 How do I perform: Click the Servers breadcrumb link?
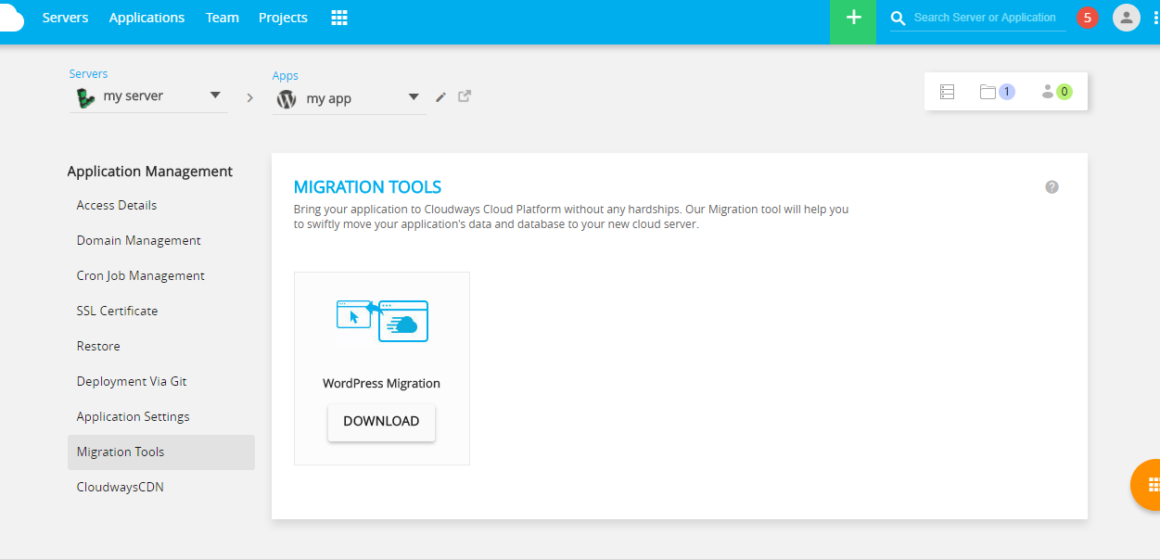pyautogui.click(x=88, y=74)
